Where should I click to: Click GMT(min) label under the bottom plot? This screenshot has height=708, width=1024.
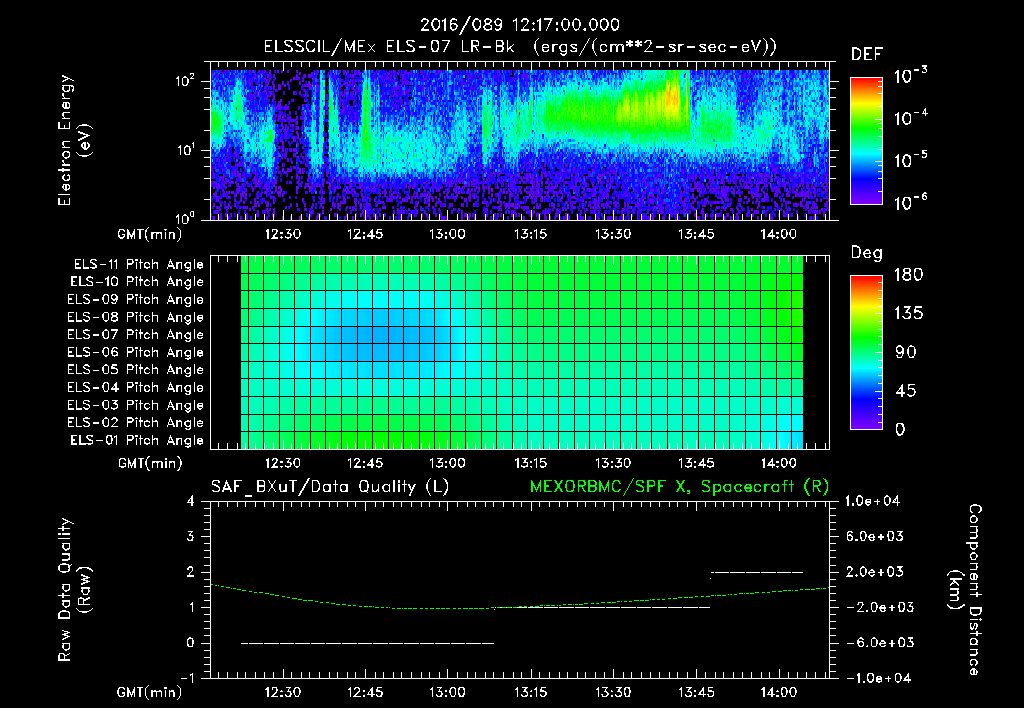tap(150, 692)
